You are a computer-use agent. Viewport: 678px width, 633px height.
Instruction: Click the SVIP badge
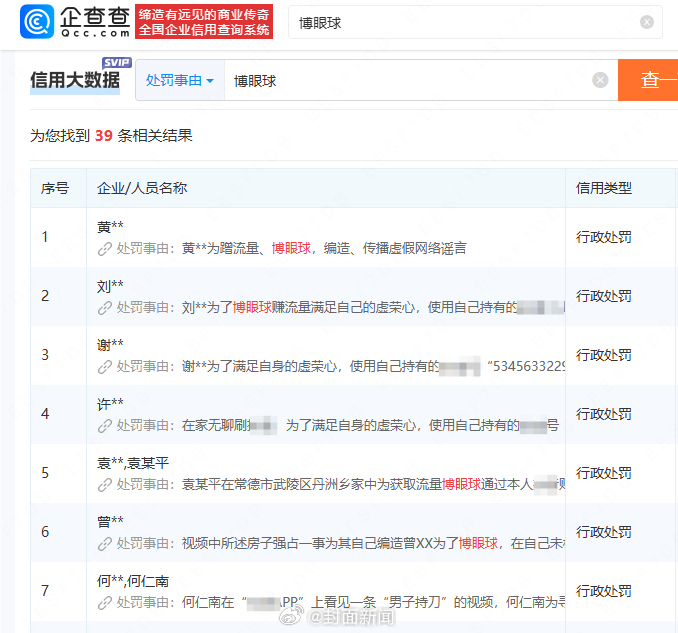tap(117, 63)
